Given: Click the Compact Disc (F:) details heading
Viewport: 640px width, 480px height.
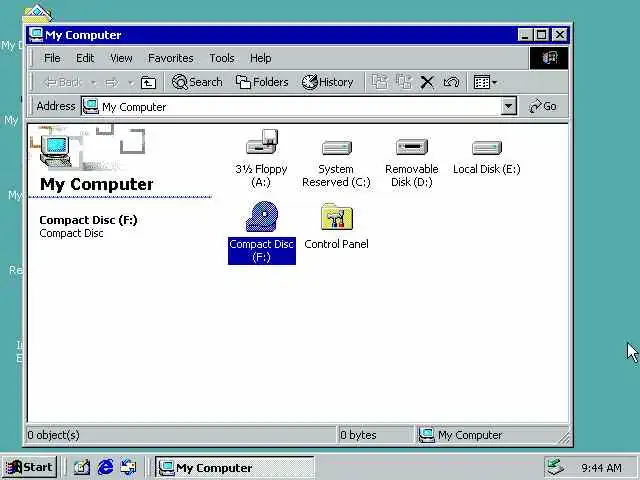Looking at the screenshot, I should tap(88, 220).
